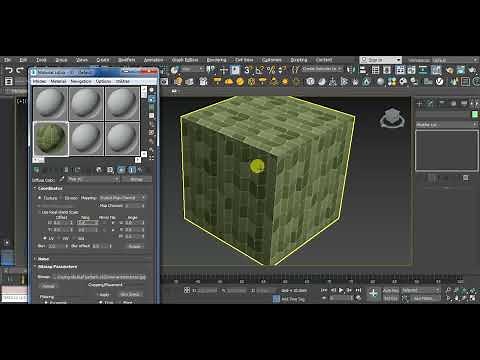Toggle the V Tile checkbox

[x=113, y=230]
